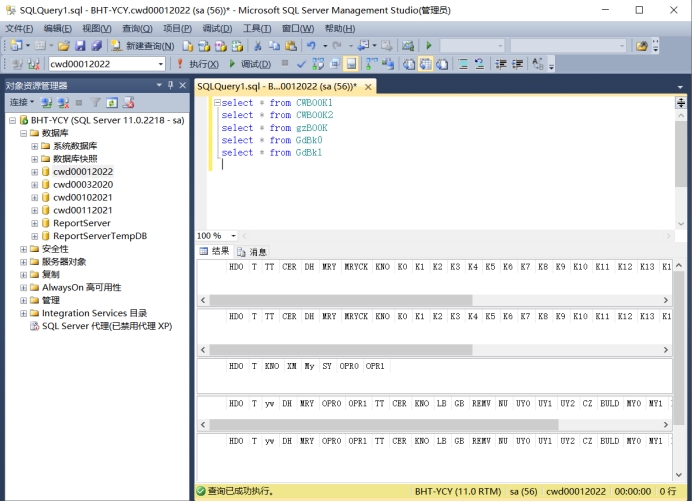Toggle auto-hide pin on Object Explorer panel

pos(171,85)
